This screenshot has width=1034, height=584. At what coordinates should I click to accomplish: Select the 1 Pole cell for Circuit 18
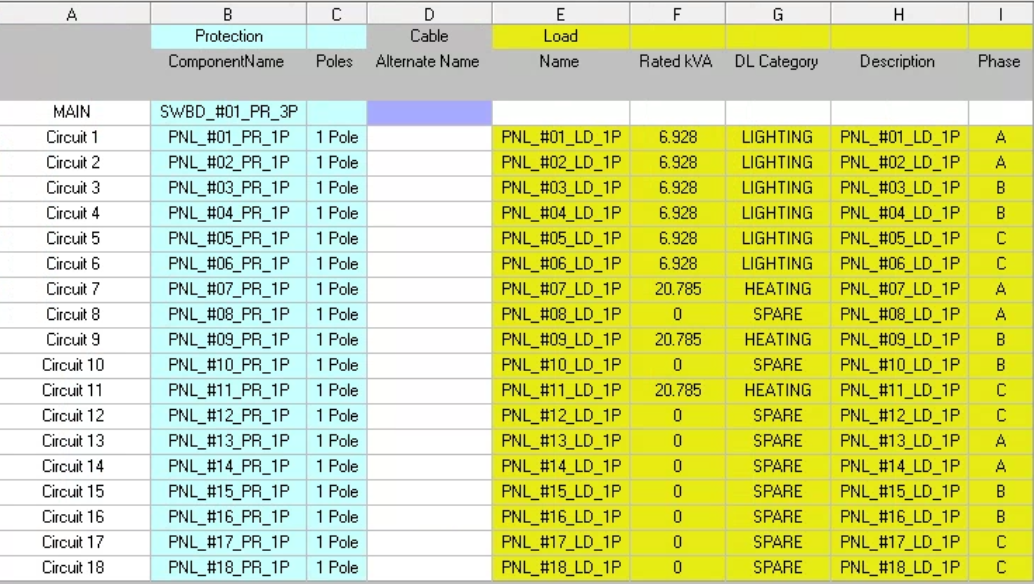[337, 567]
